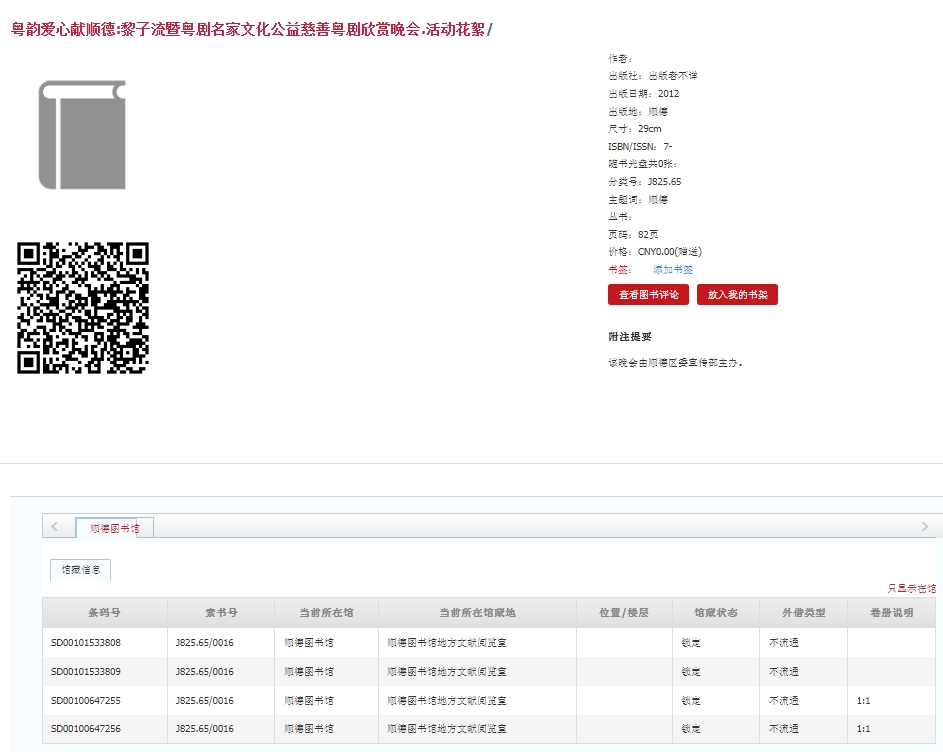Viewport: 943px width, 752px height.
Task: Click the 出版地 顺德 line
Action: tap(638, 111)
